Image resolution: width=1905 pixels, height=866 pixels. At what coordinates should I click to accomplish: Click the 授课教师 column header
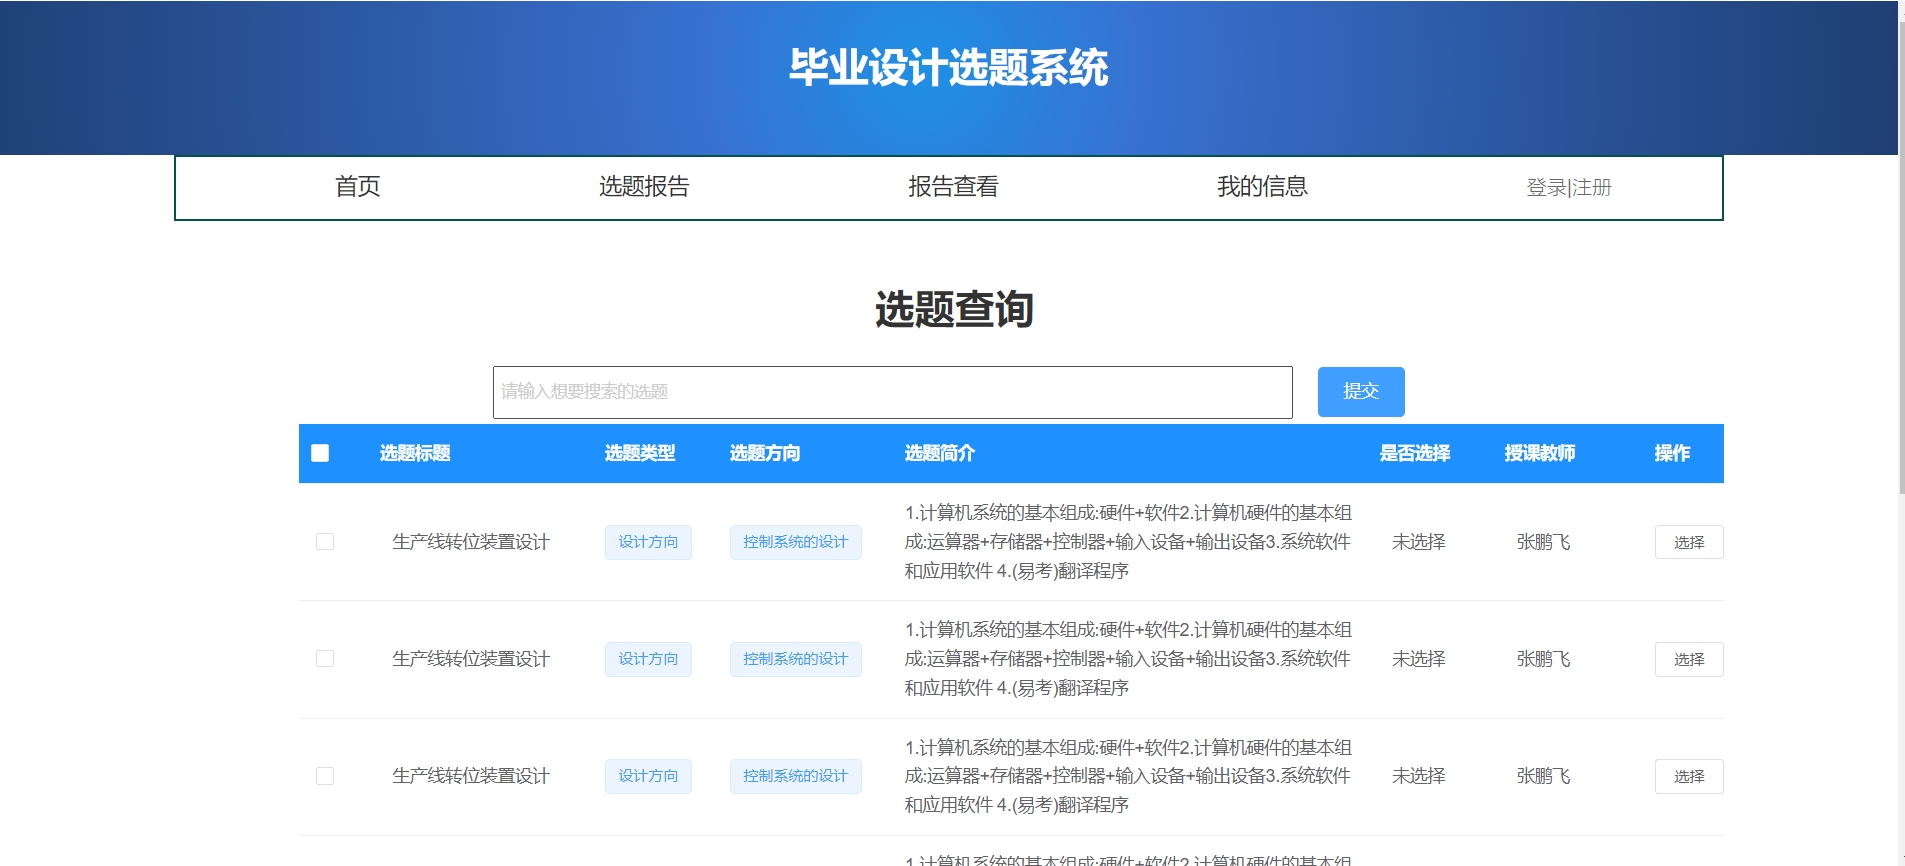pos(1539,453)
